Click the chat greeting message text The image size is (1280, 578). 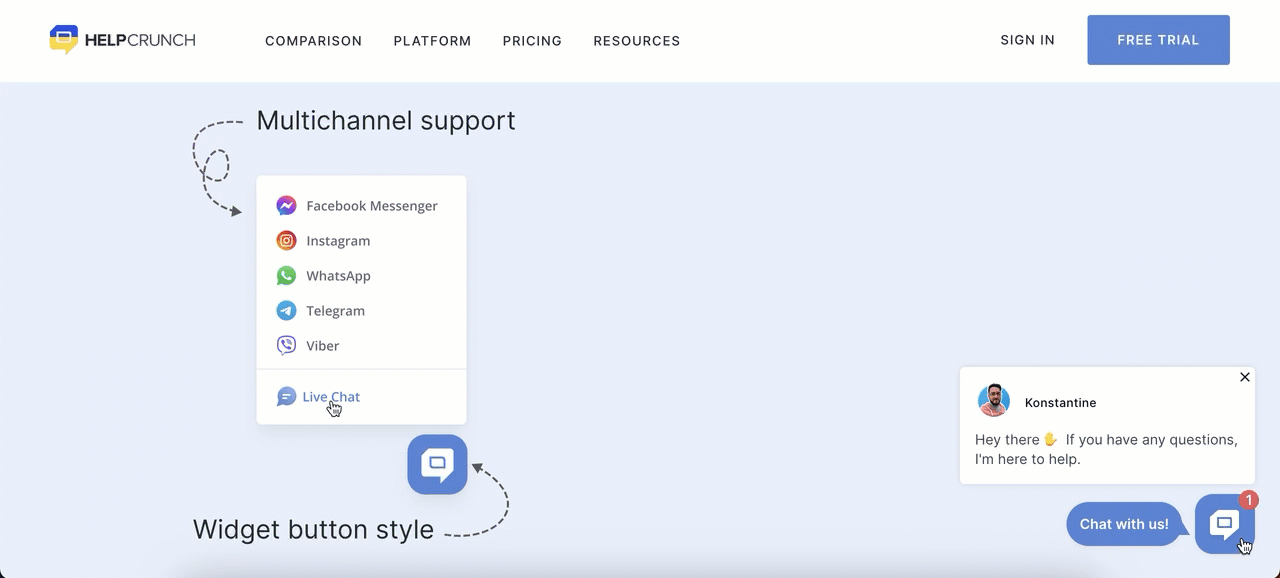[x=1106, y=449]
